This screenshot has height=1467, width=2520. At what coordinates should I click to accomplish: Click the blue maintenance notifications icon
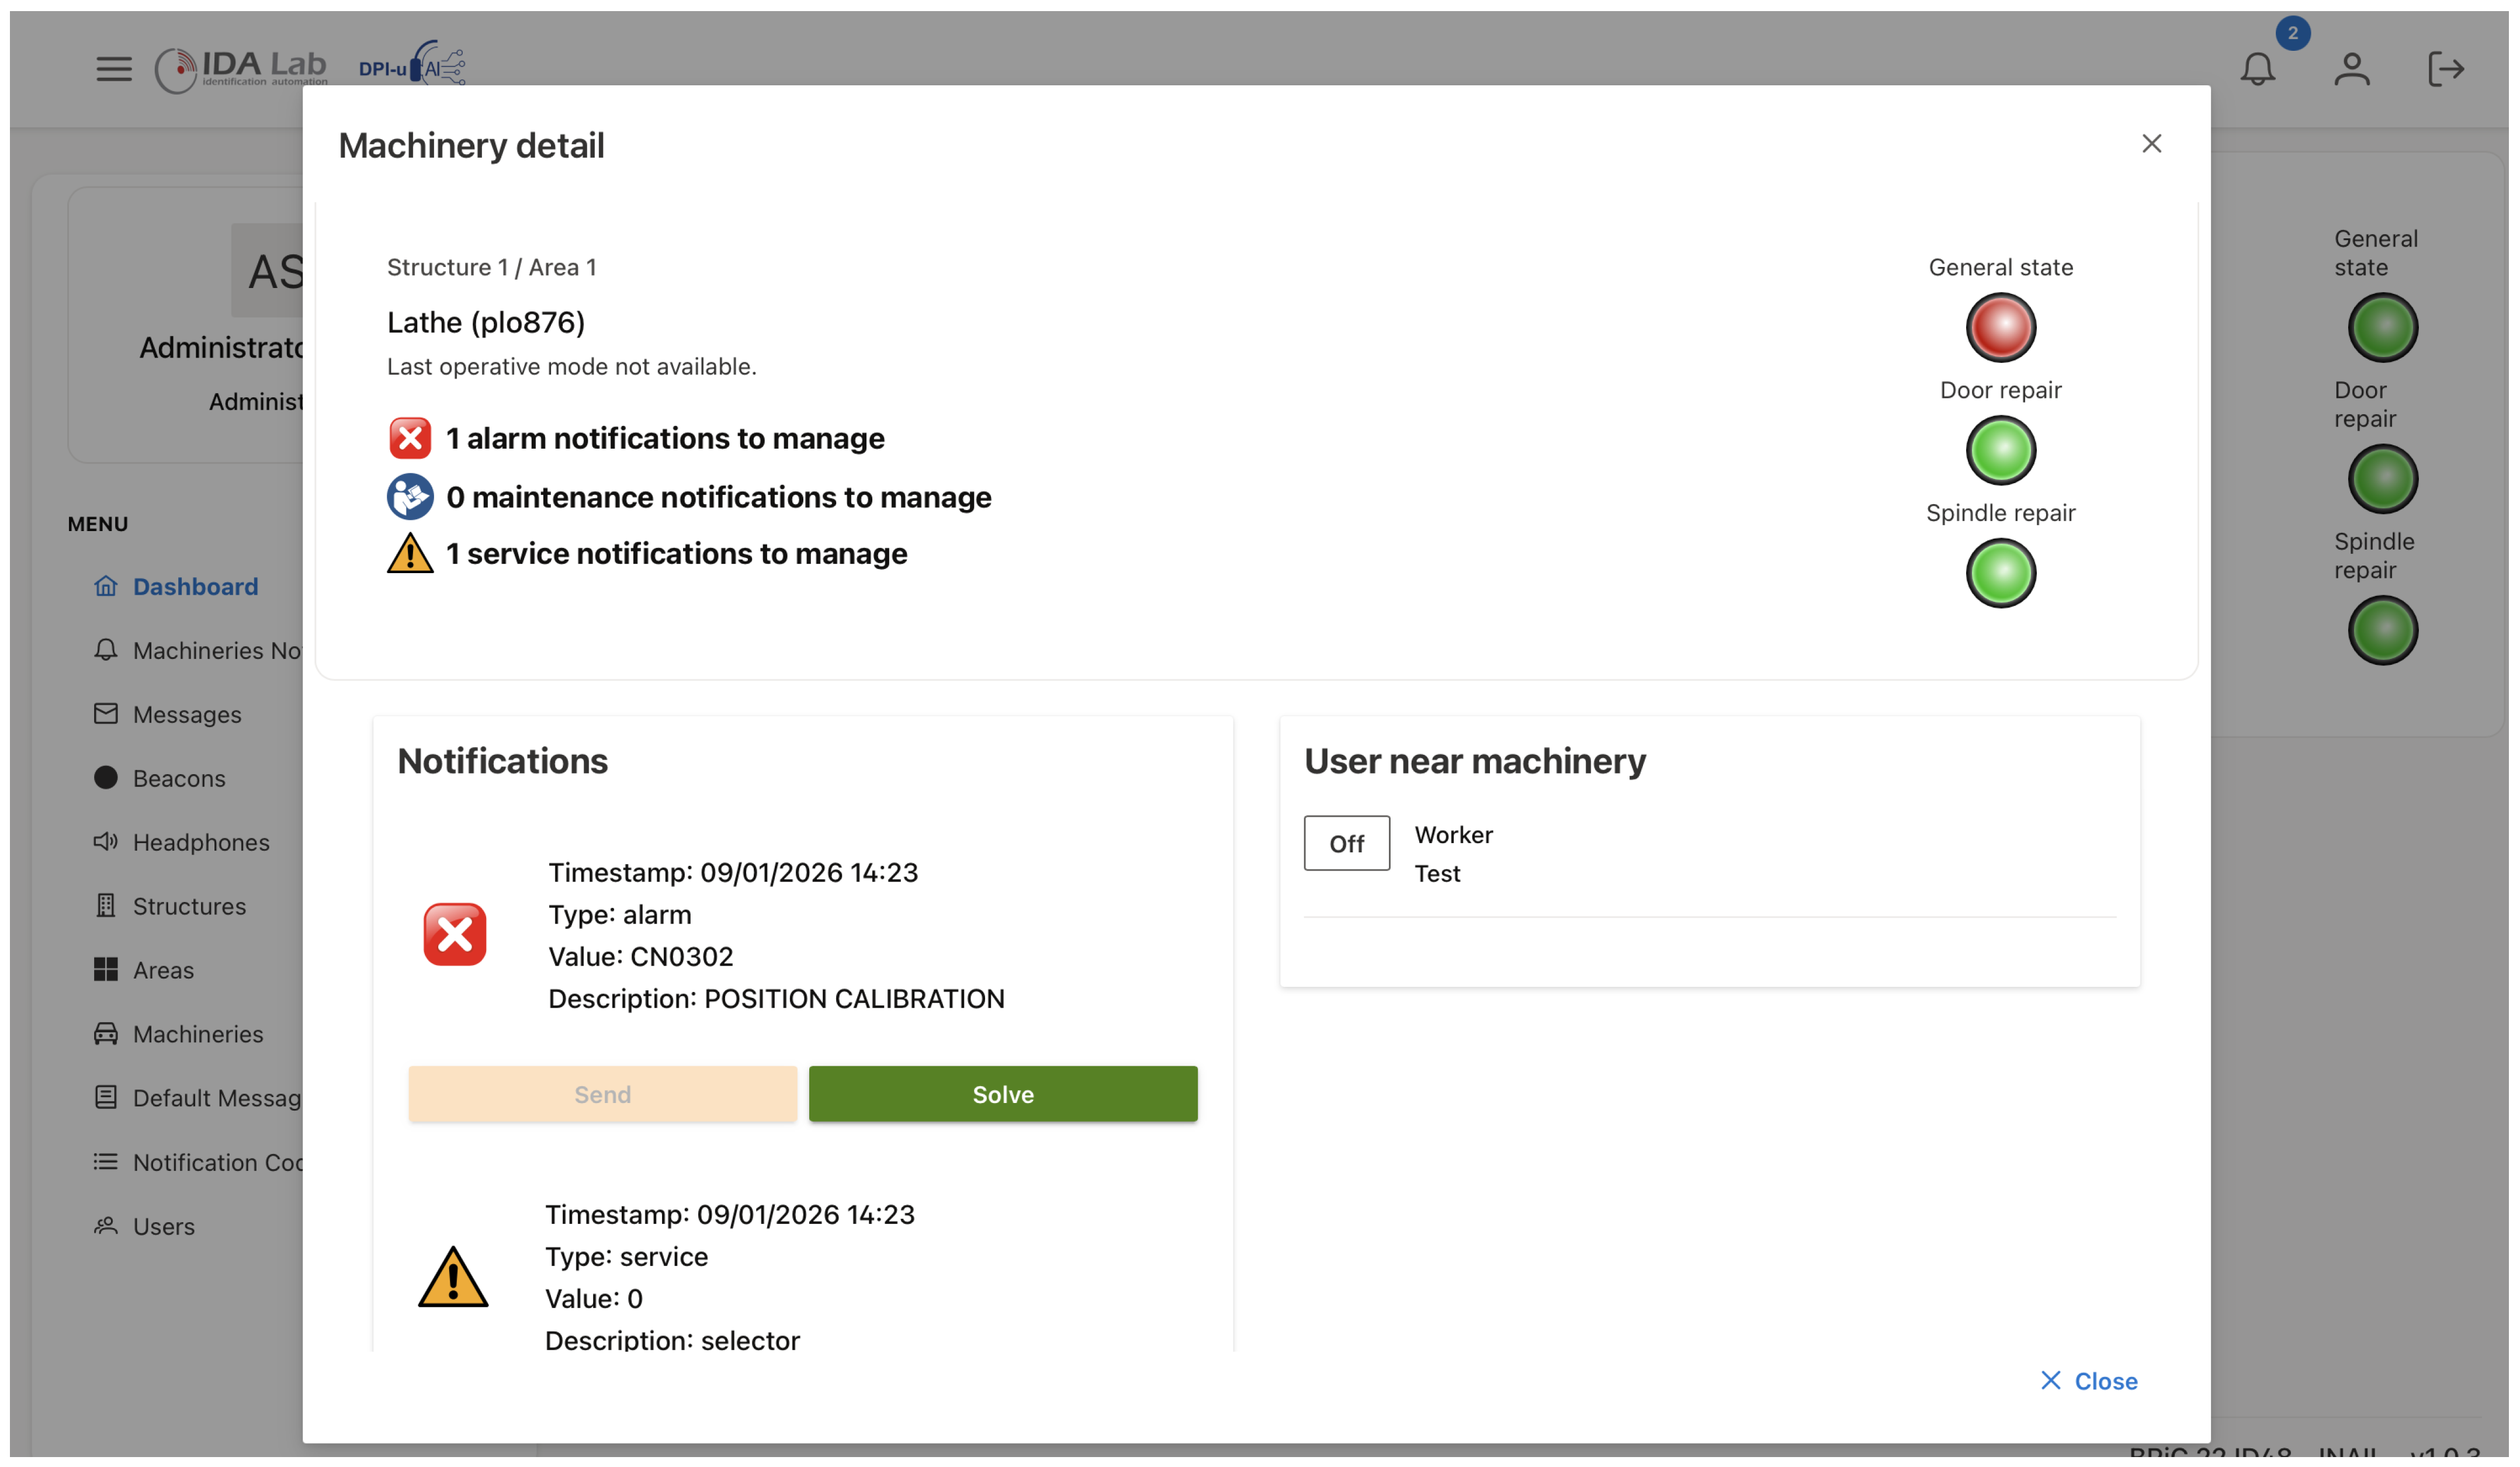pos(410,497)
